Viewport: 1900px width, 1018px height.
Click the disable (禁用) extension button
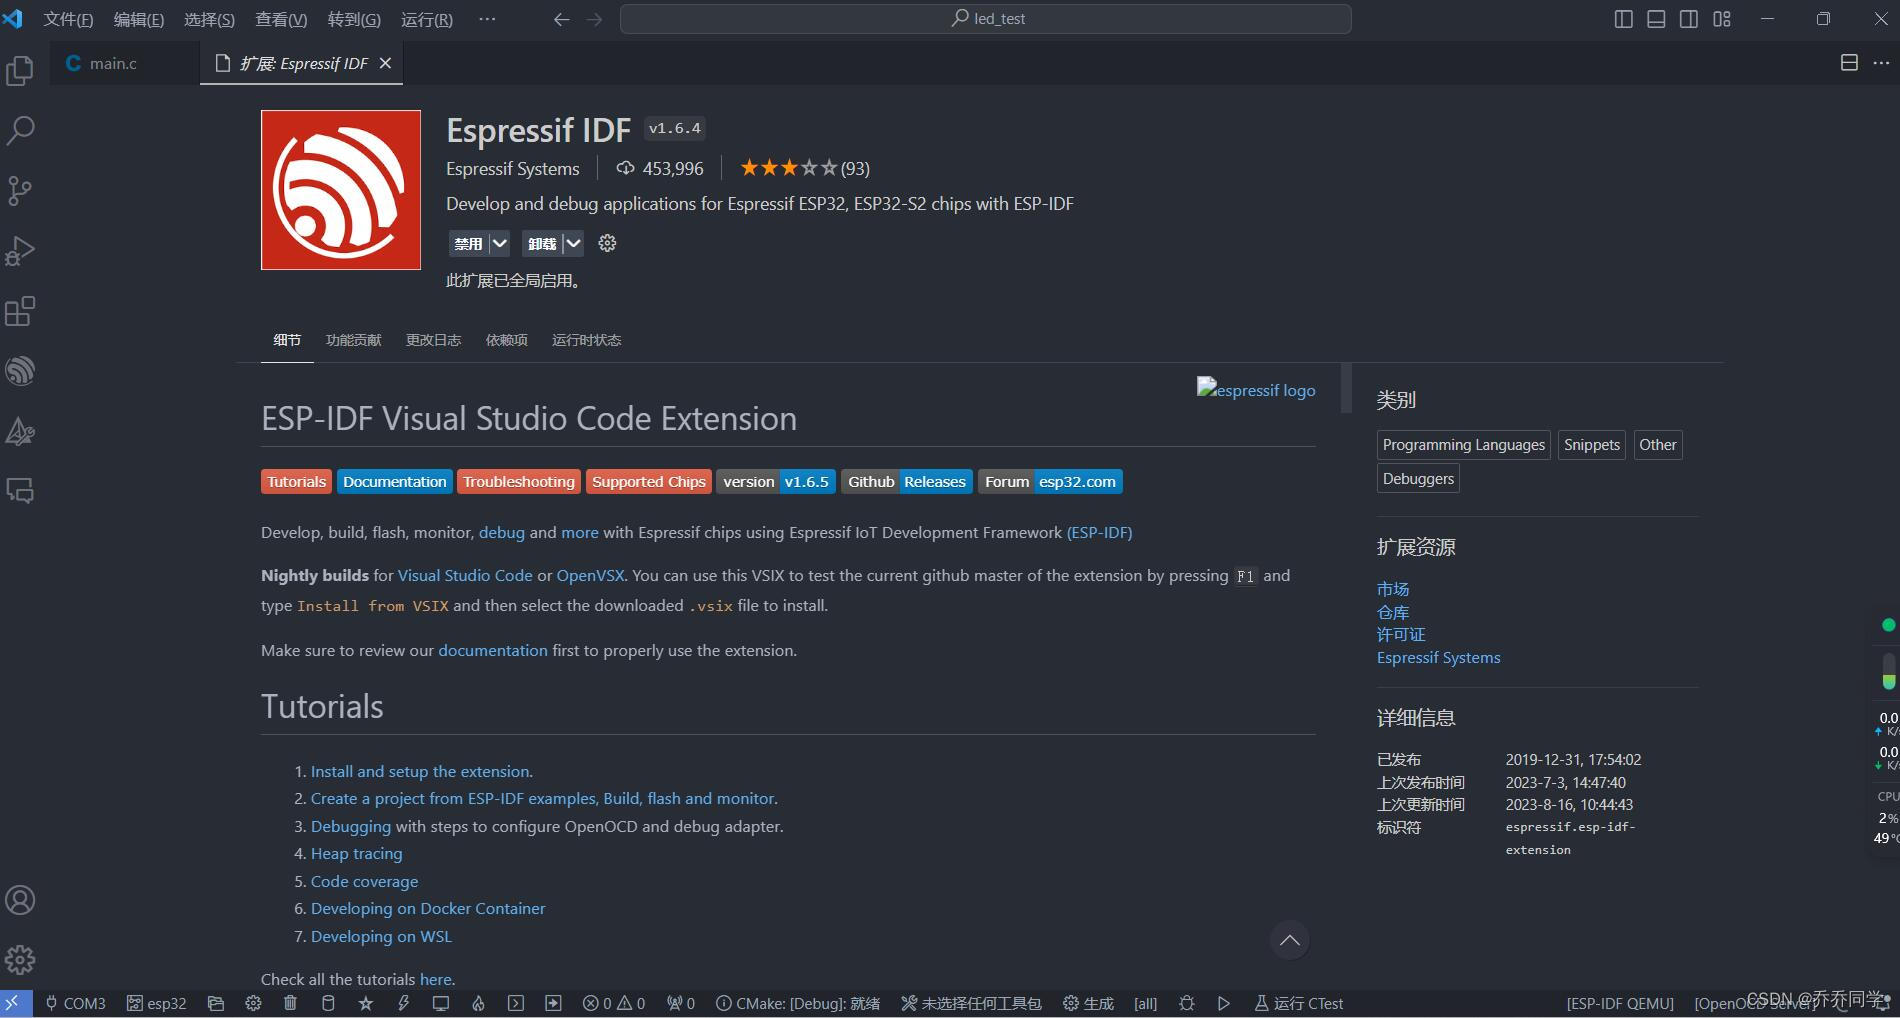pos(468,243)
